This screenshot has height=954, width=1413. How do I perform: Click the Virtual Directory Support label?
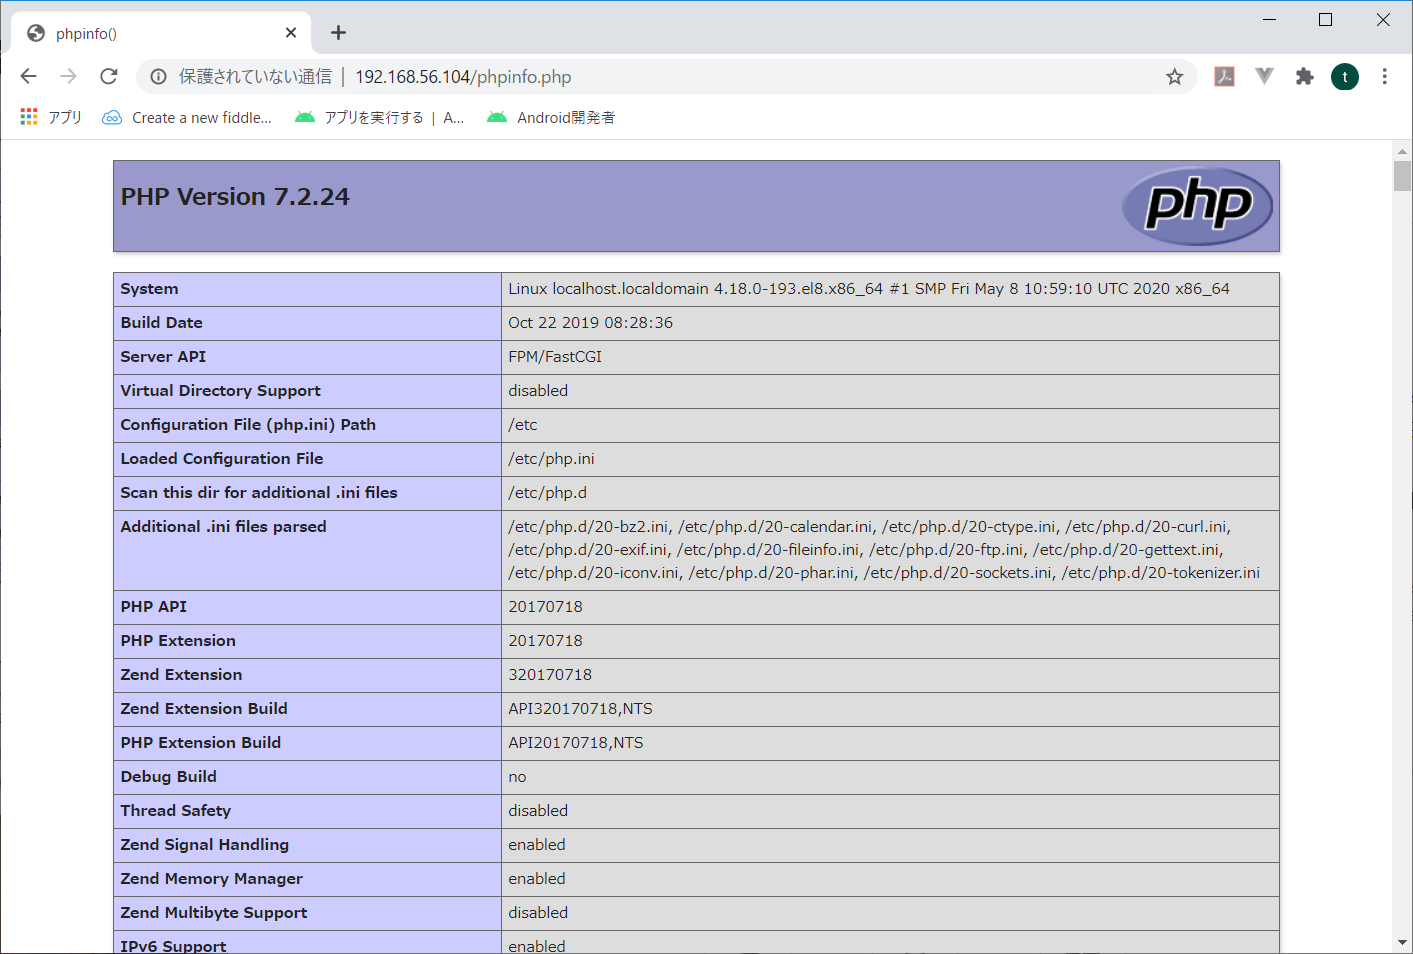[220, 391]
